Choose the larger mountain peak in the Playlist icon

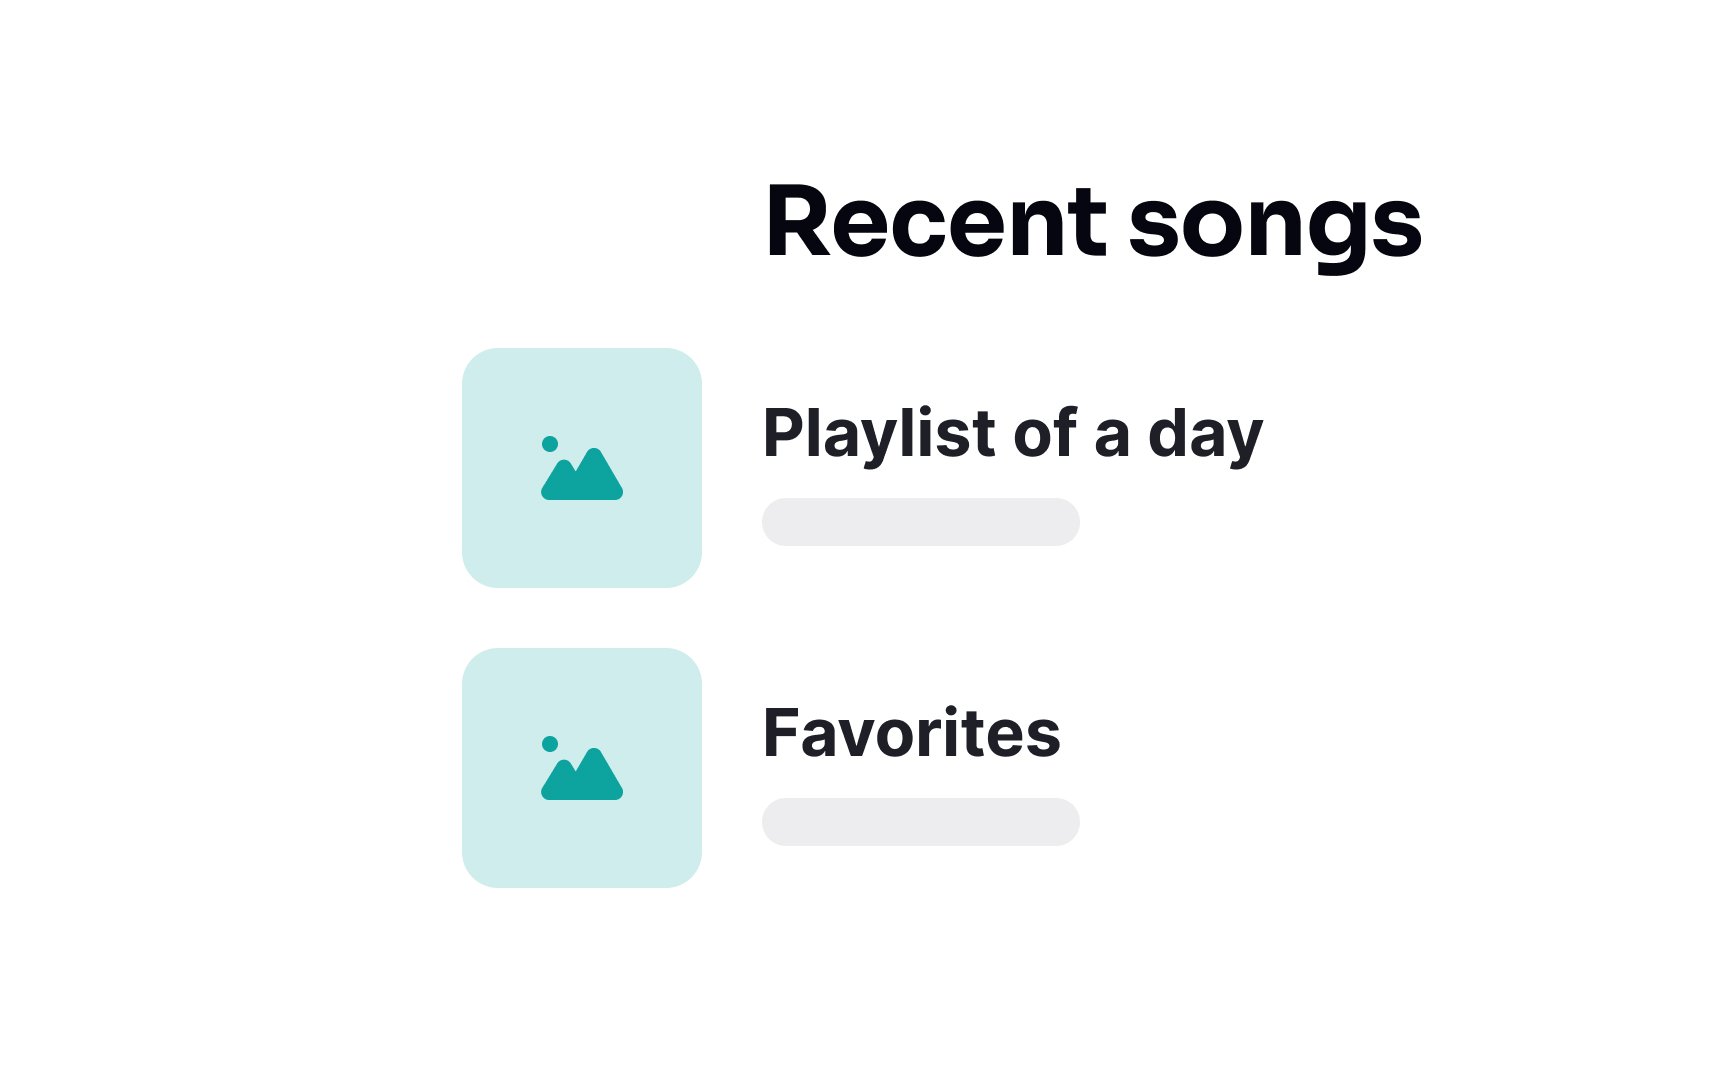tap(598, 476)
